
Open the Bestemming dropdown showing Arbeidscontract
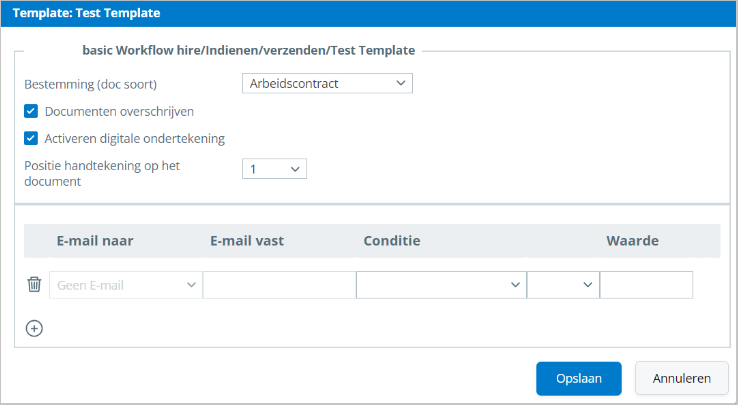pos(327,84)
